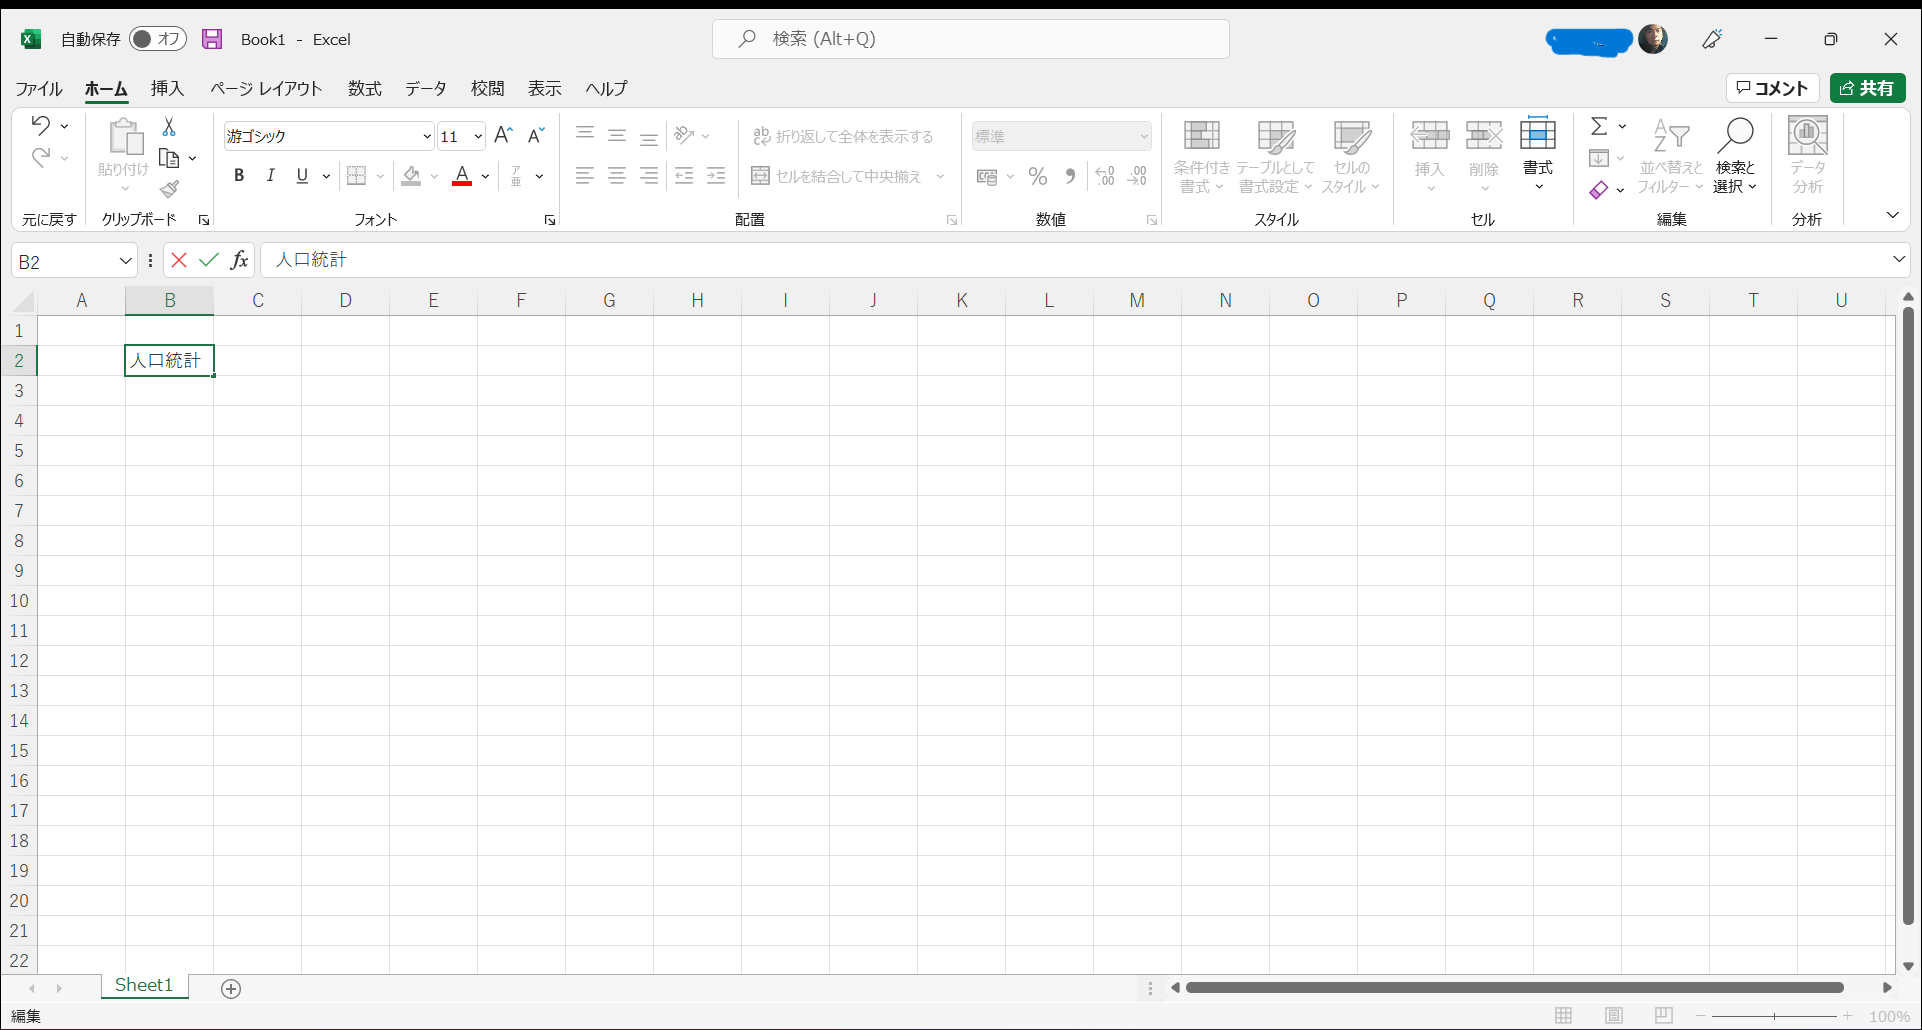Toggle Italic formatting
Viewport: 1922px width, 1030px height.
pyautogui.click(x=270, y=176)
